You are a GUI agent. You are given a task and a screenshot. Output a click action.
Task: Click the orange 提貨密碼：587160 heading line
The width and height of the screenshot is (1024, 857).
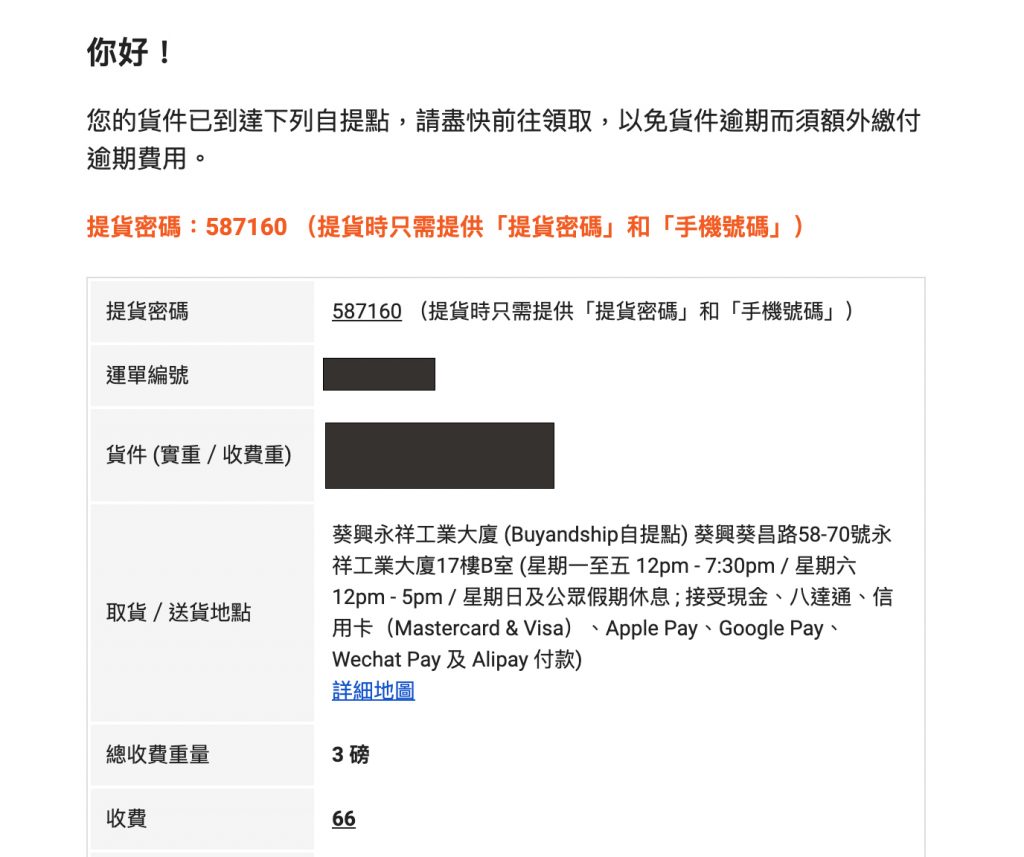tap(445, 227)
